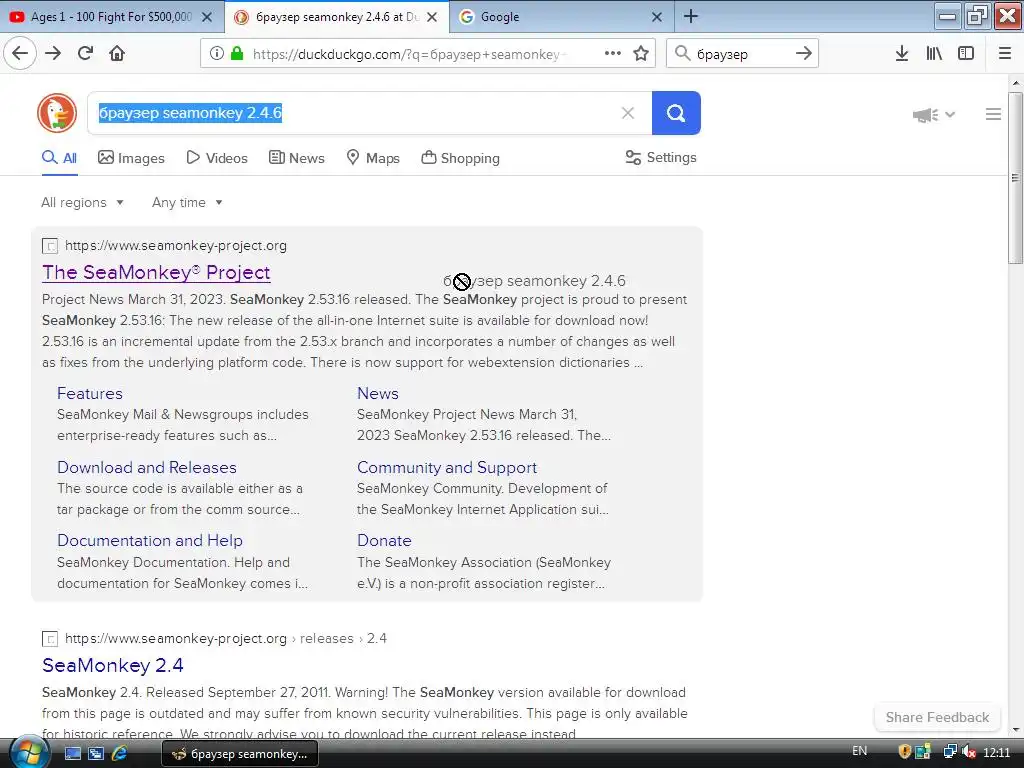The width and height of the screenshot is (1024, 768).
Task: Close the Google tab
Action: (657, 17)
